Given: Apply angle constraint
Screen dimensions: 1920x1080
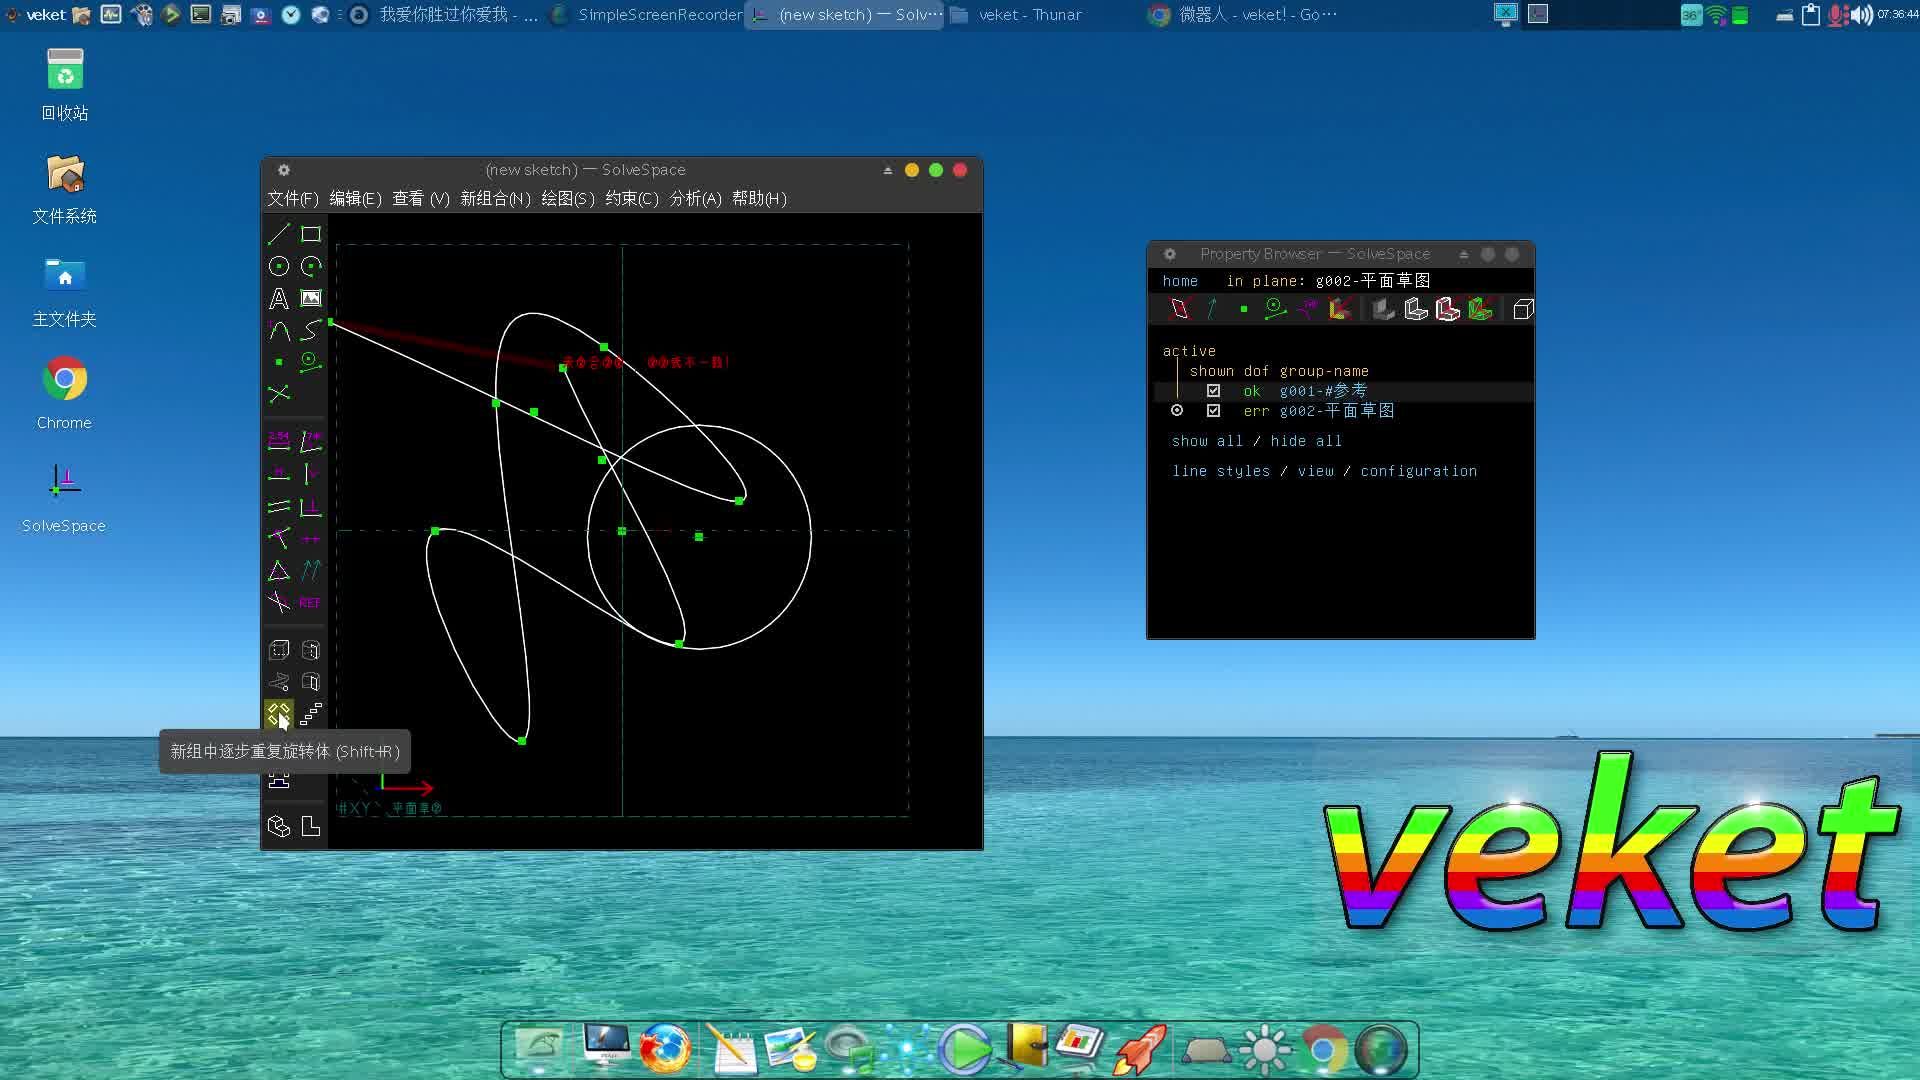Looking at the screenshot, I should point(311,441).
